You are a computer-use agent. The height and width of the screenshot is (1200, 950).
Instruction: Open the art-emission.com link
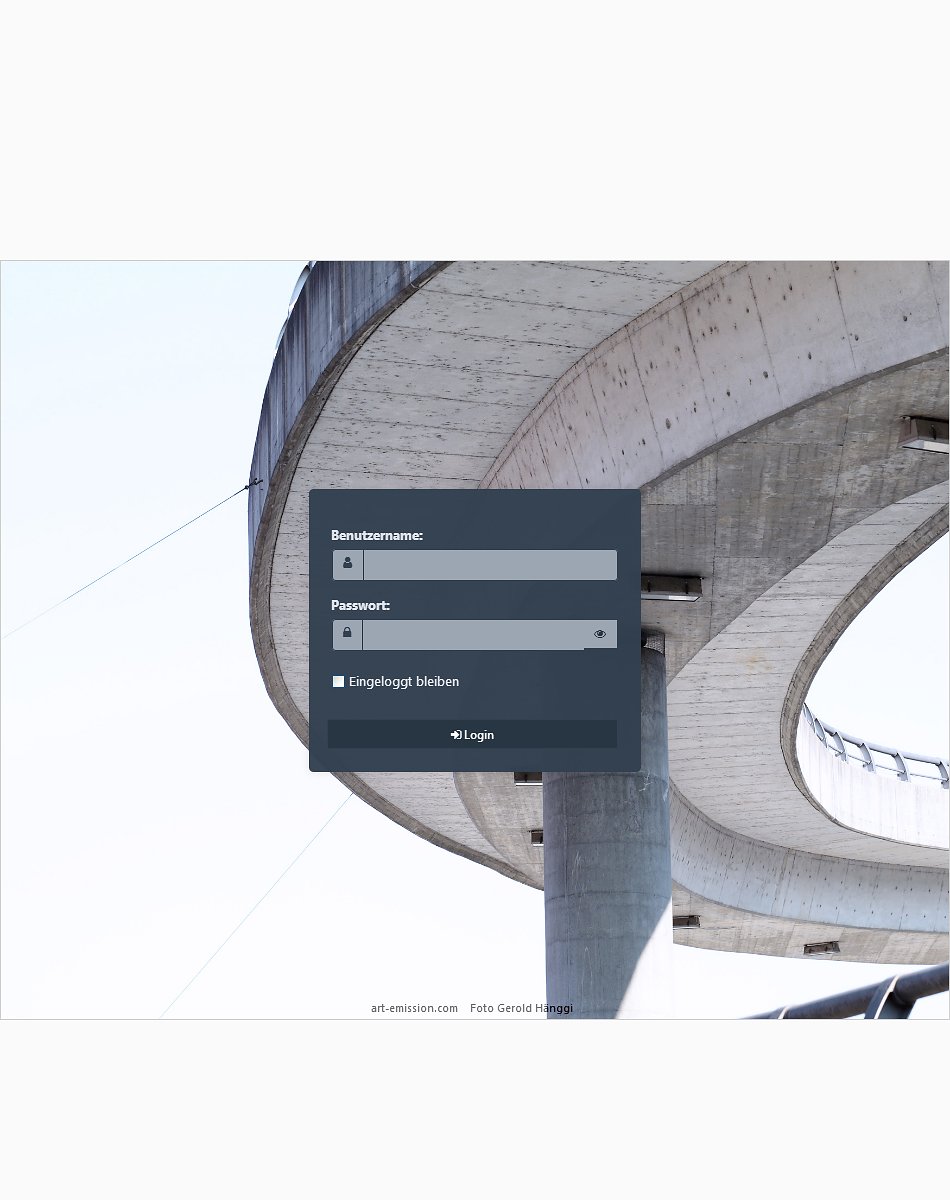(414, 1008)
